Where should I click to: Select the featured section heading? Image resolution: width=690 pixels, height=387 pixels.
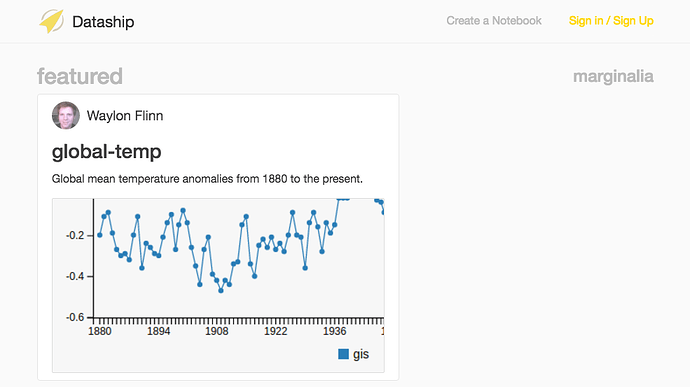coord(80,76)
